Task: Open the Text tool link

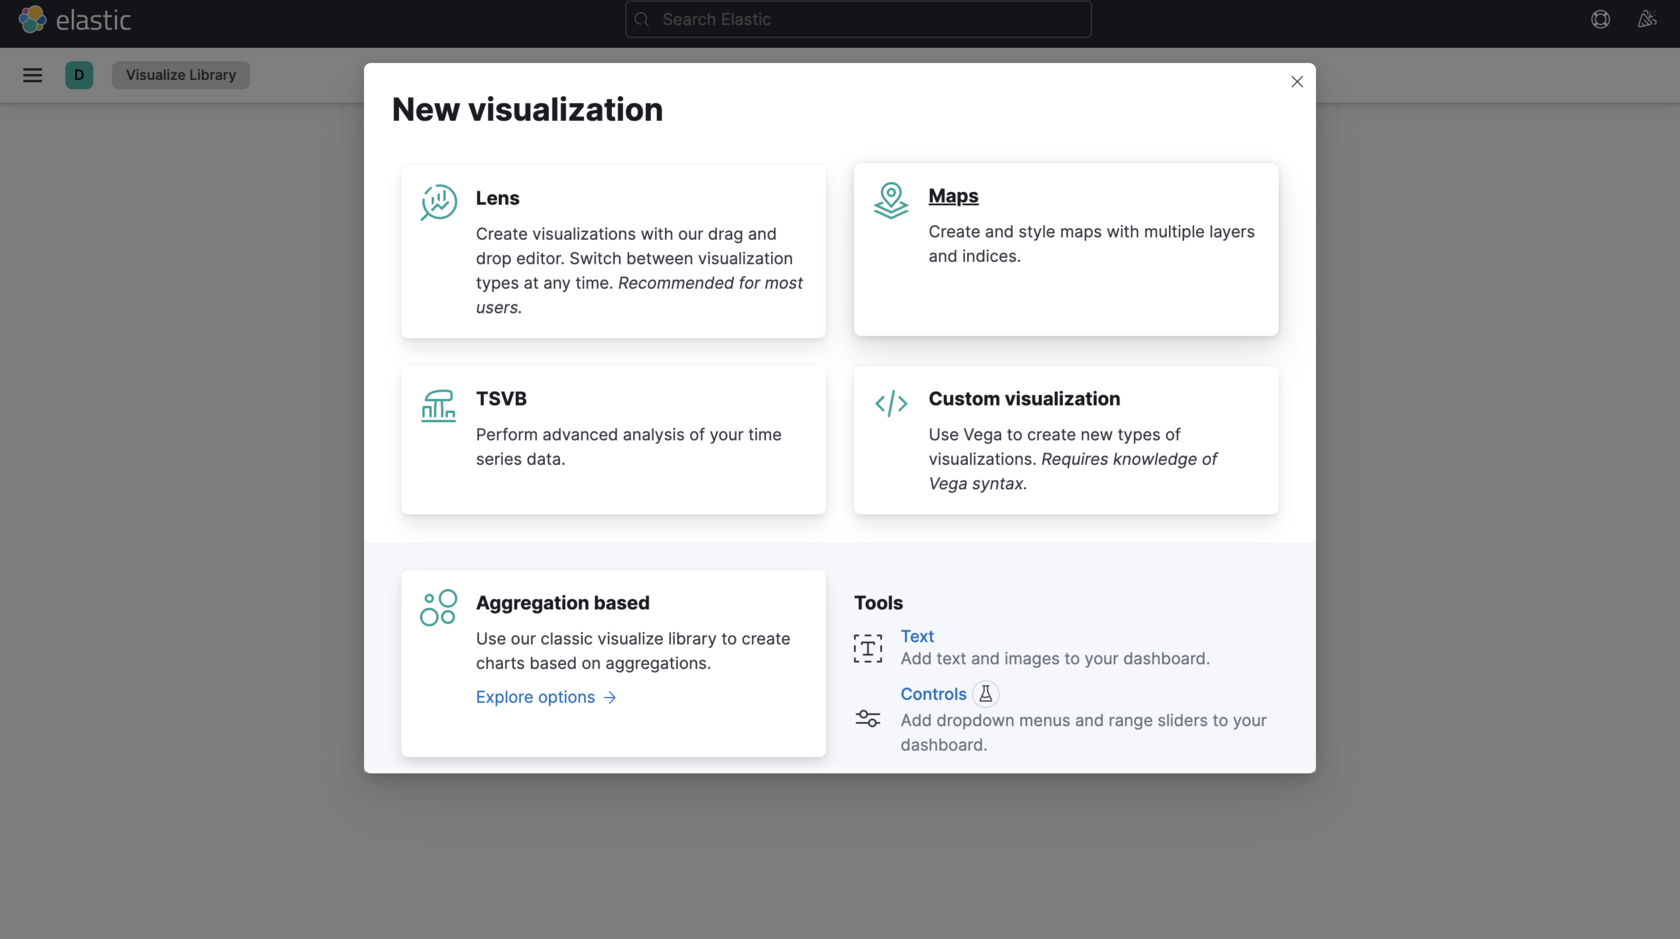Action: (x=917, y=636)
